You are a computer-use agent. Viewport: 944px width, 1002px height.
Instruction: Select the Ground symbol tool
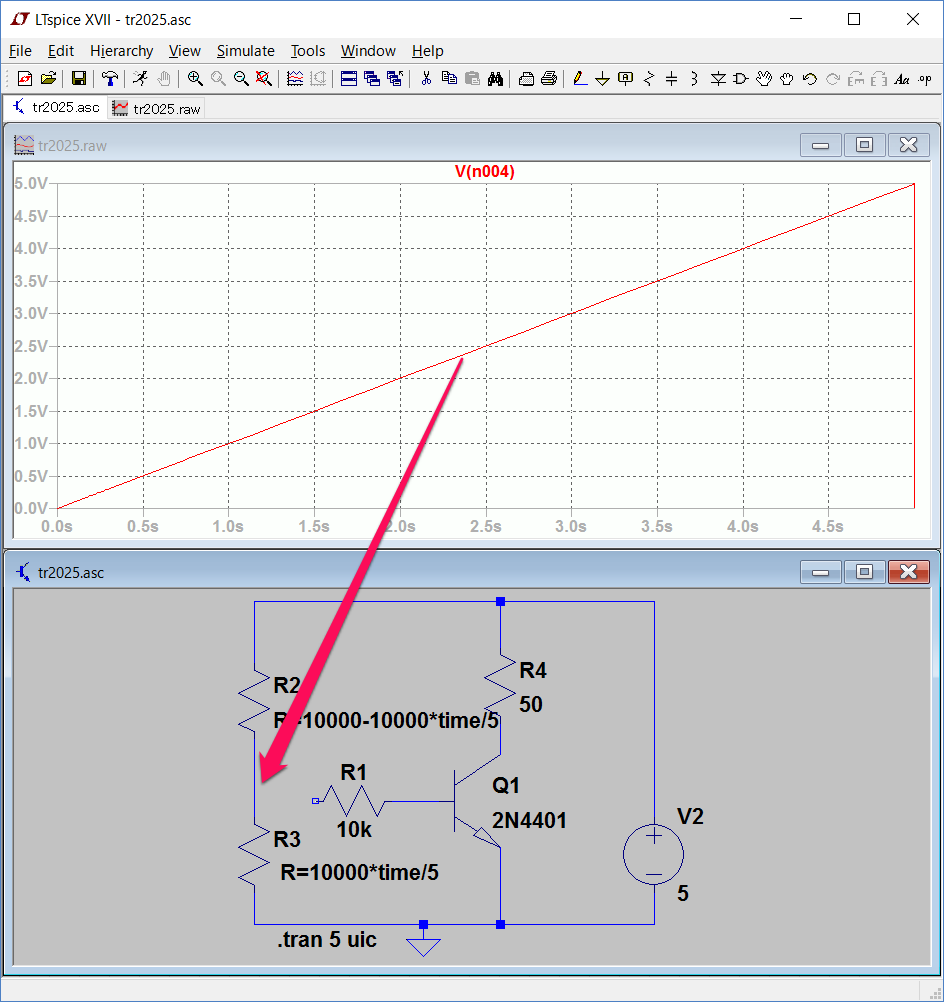coord(602,78)
